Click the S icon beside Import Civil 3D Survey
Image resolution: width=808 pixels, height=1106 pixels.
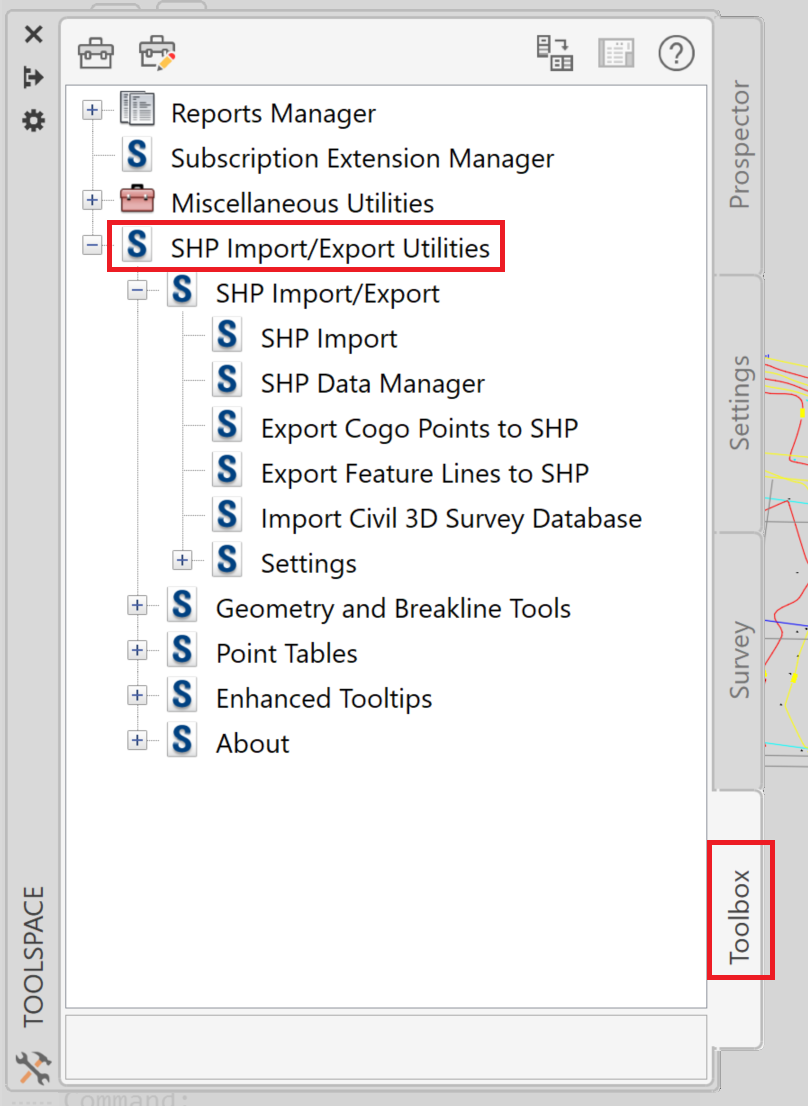coord(227,516)
